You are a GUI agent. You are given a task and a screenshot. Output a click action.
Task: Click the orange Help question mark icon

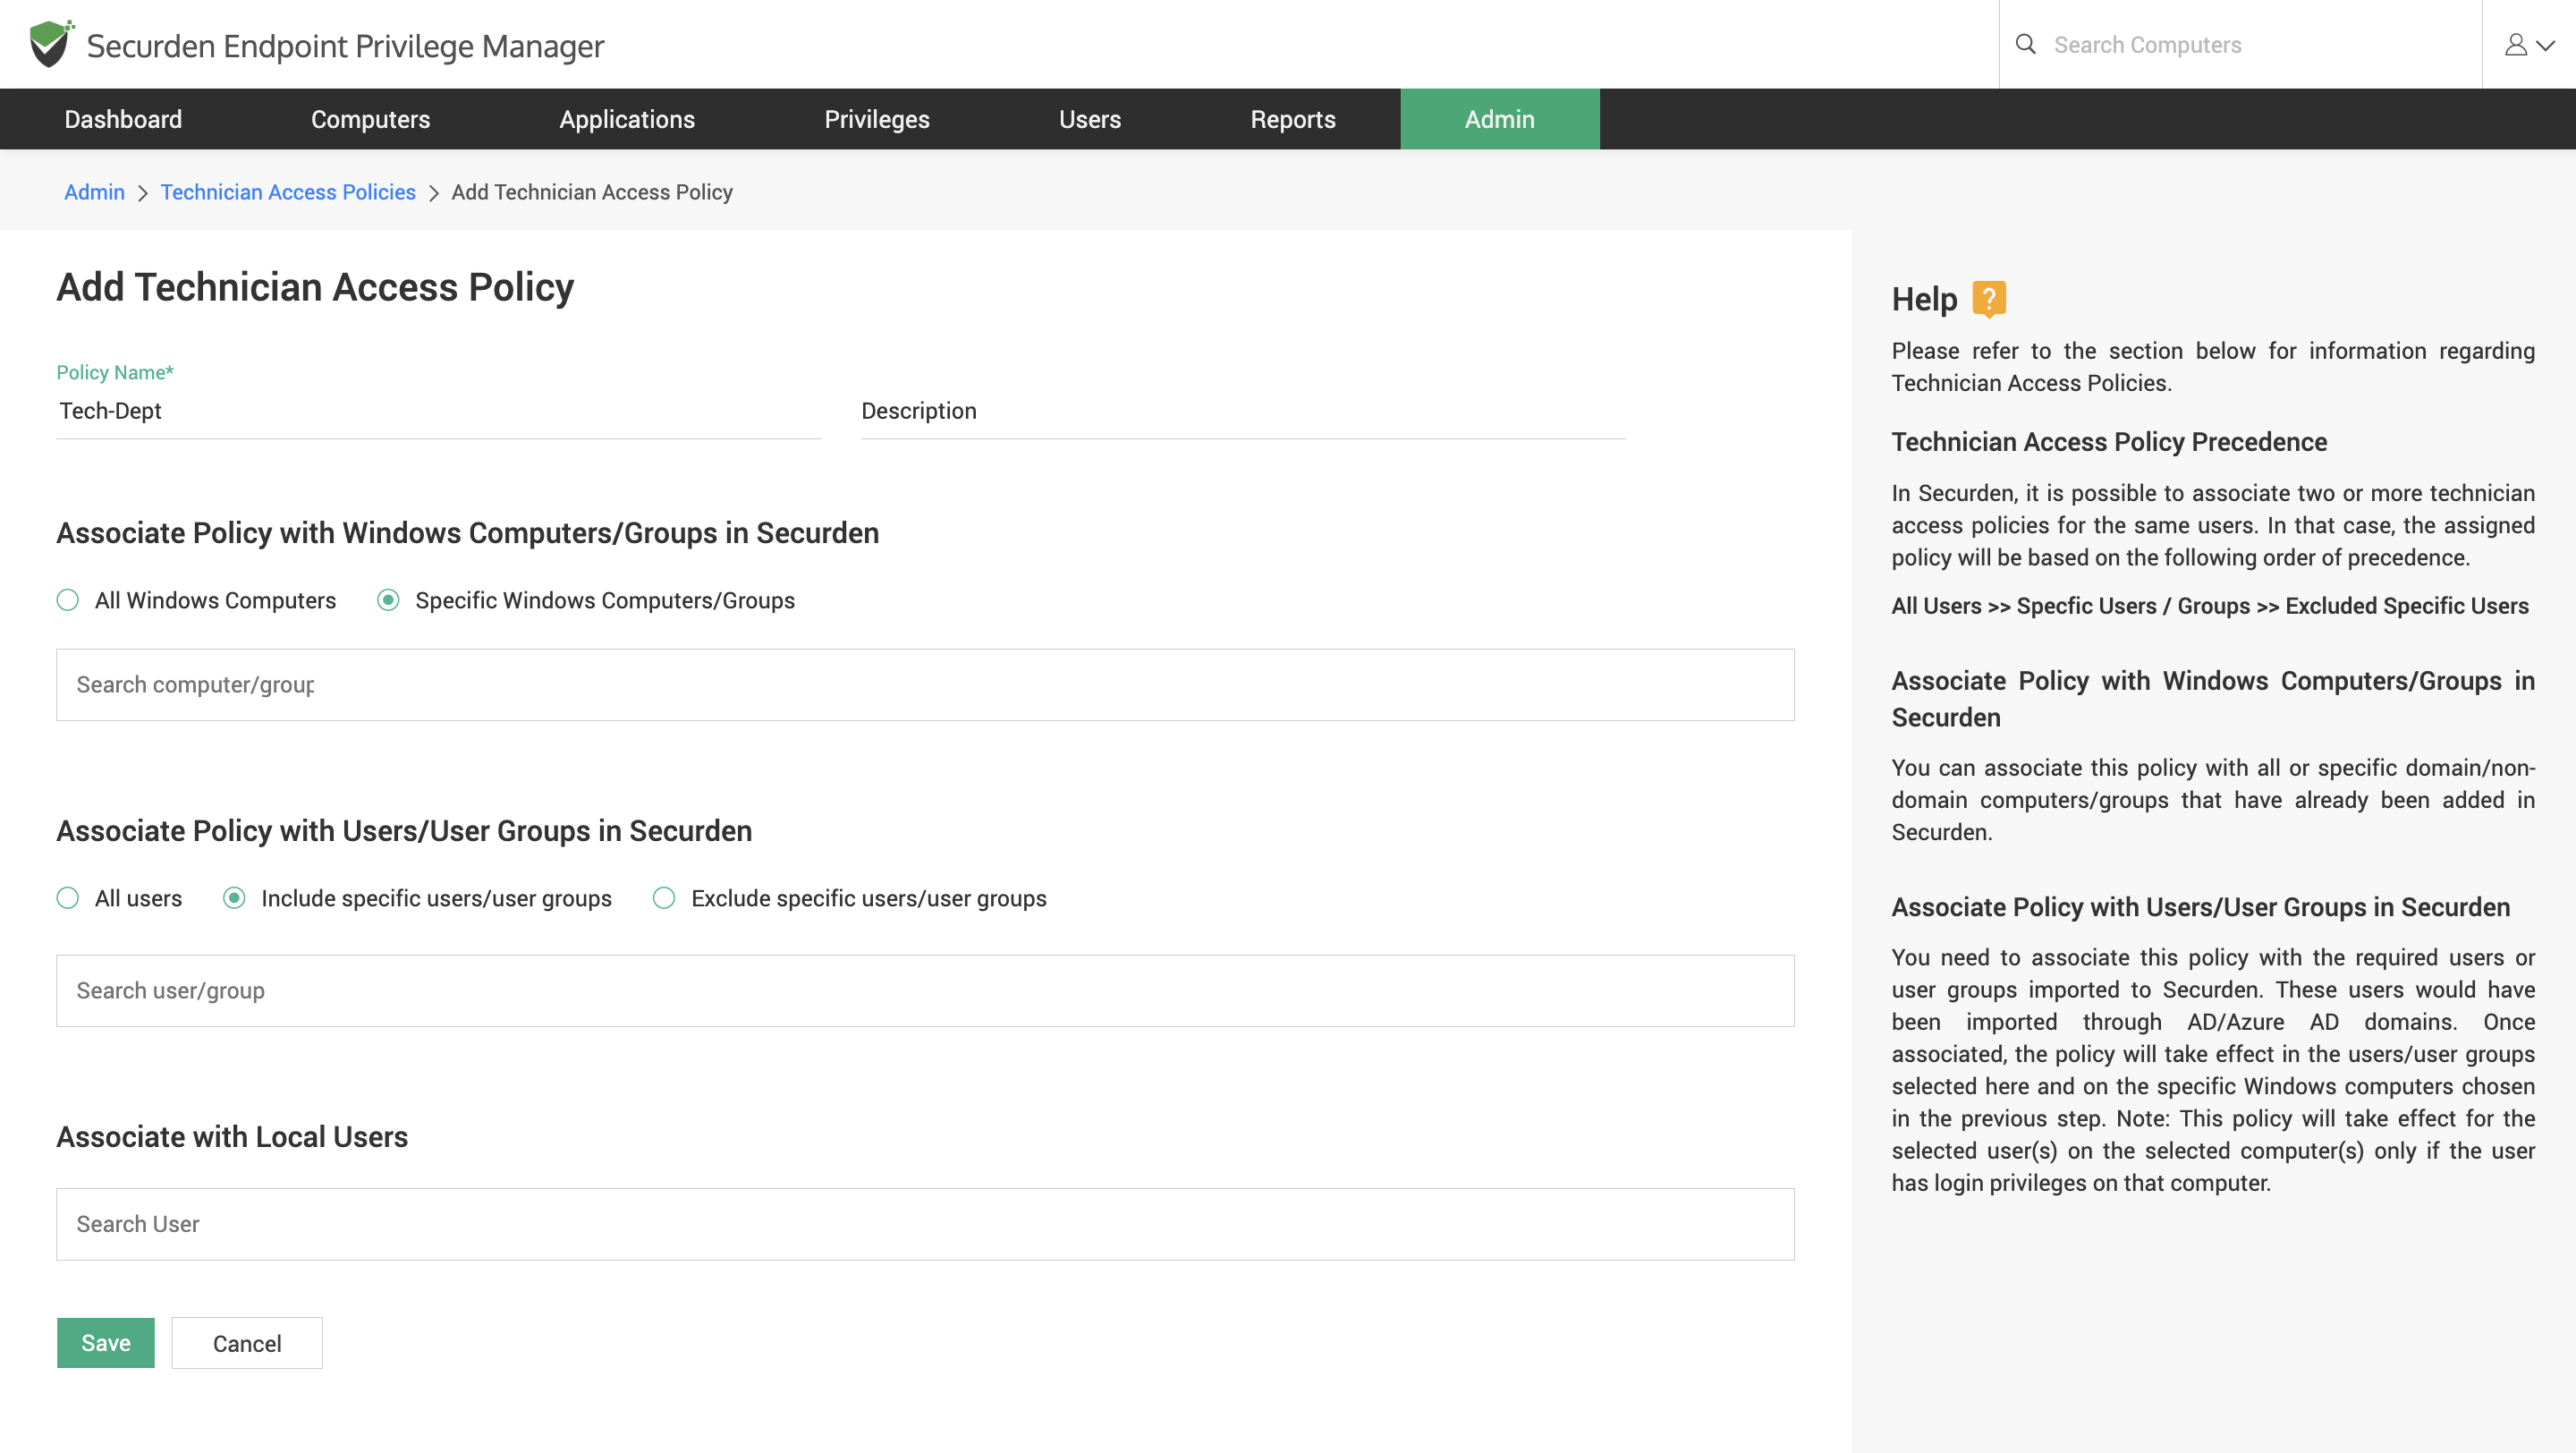[1989, 298]
